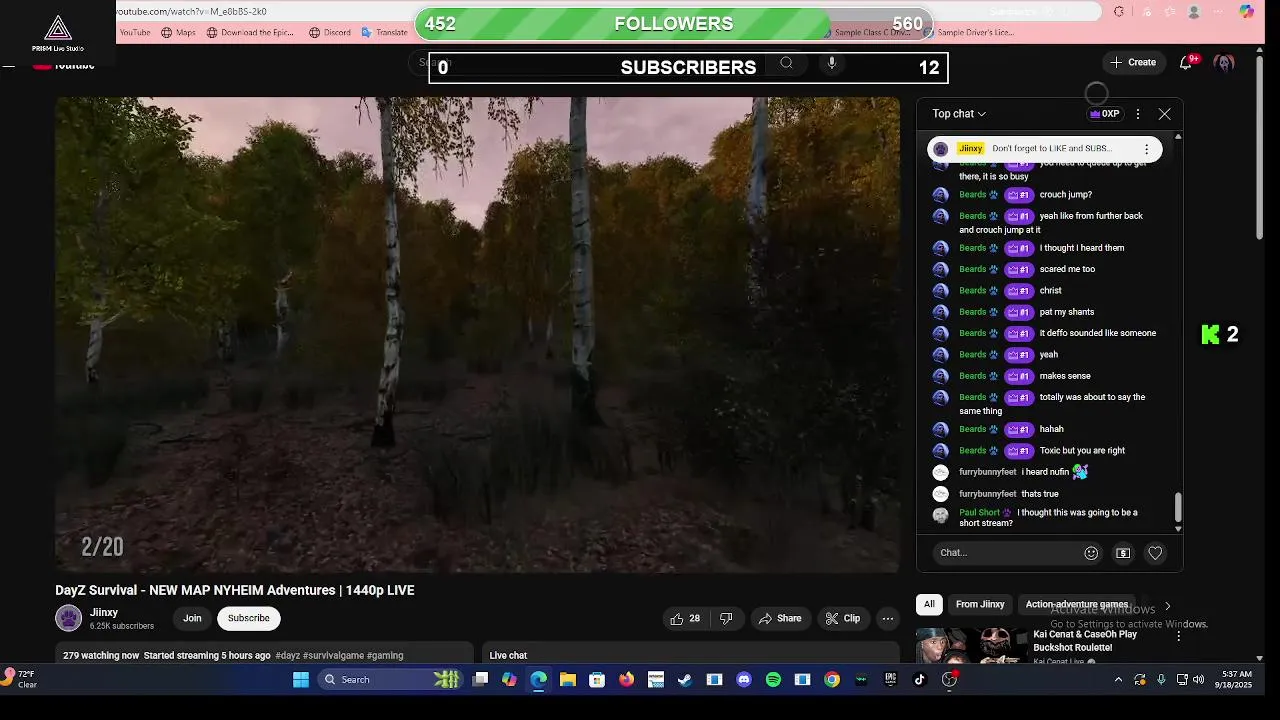Open Steam from the taskbar

(685, 679)
